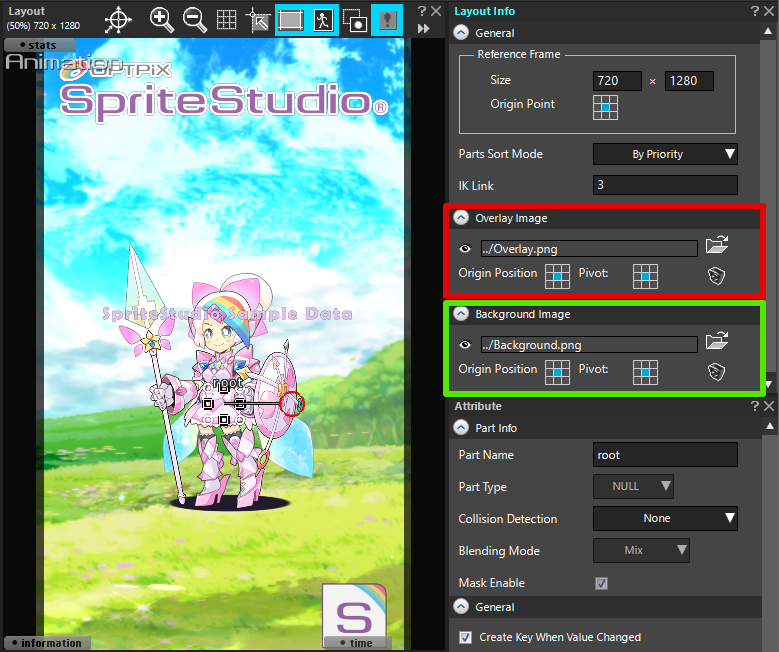Open Collision Detection dropdown

(x=665, y=518)
